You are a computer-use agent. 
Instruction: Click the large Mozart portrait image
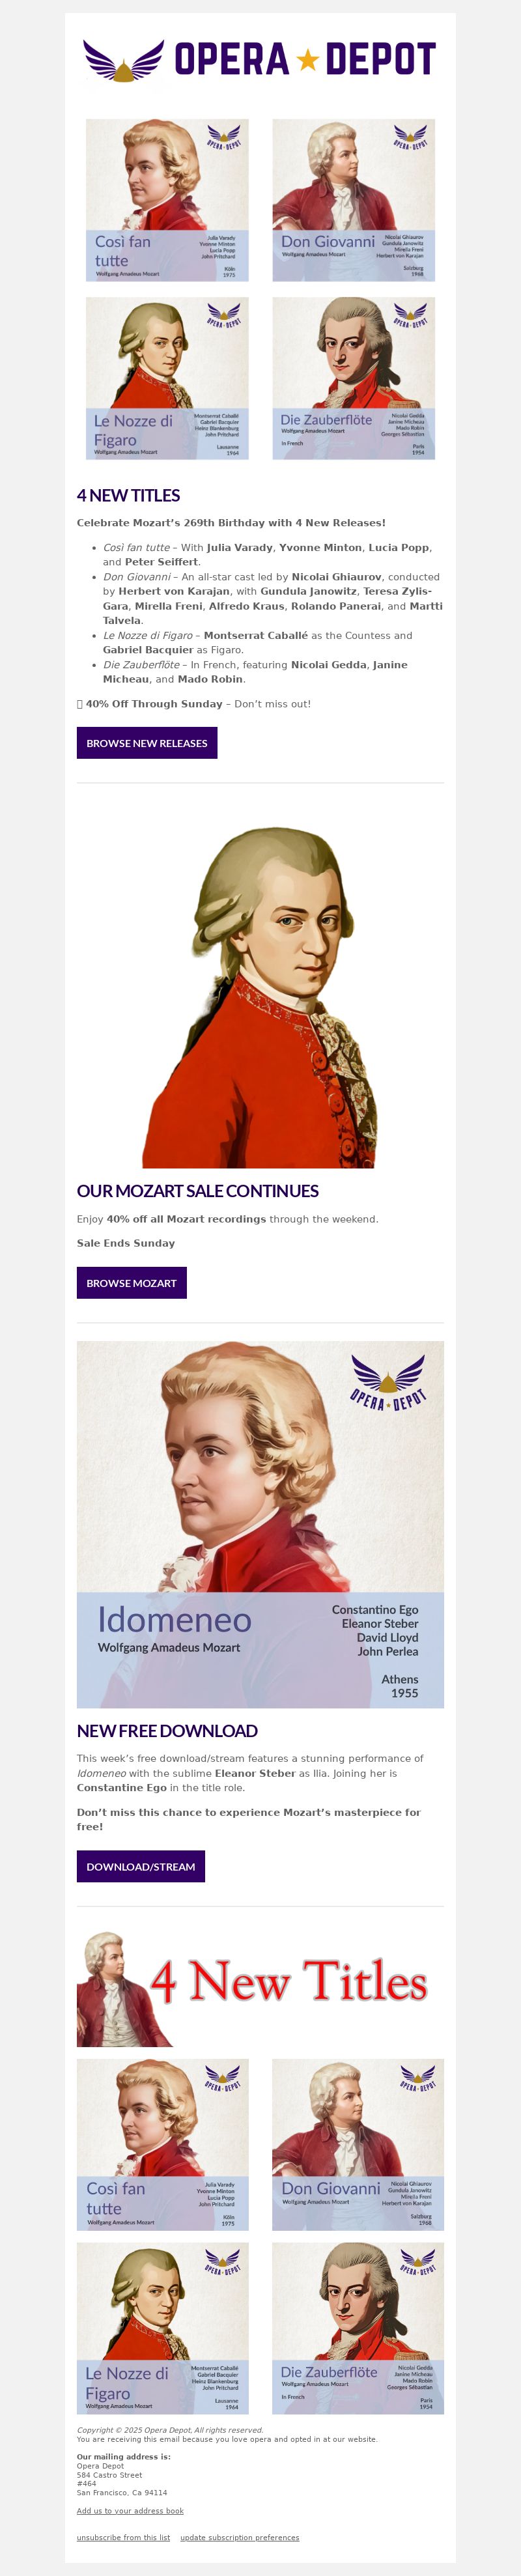pos(260,997)
